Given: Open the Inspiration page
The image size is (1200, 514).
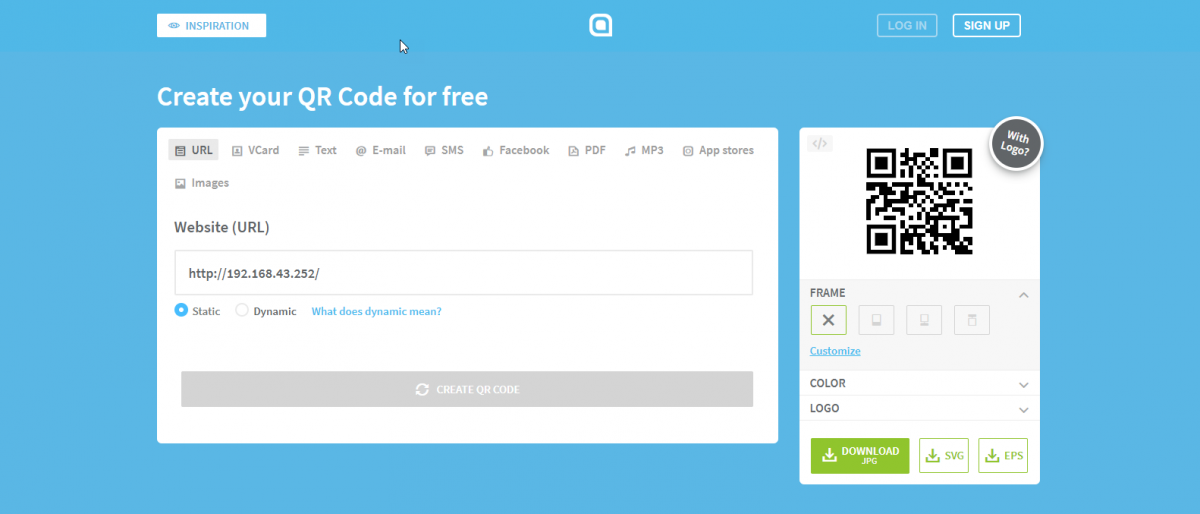Looking at the screenshot, I should [211, 26].
